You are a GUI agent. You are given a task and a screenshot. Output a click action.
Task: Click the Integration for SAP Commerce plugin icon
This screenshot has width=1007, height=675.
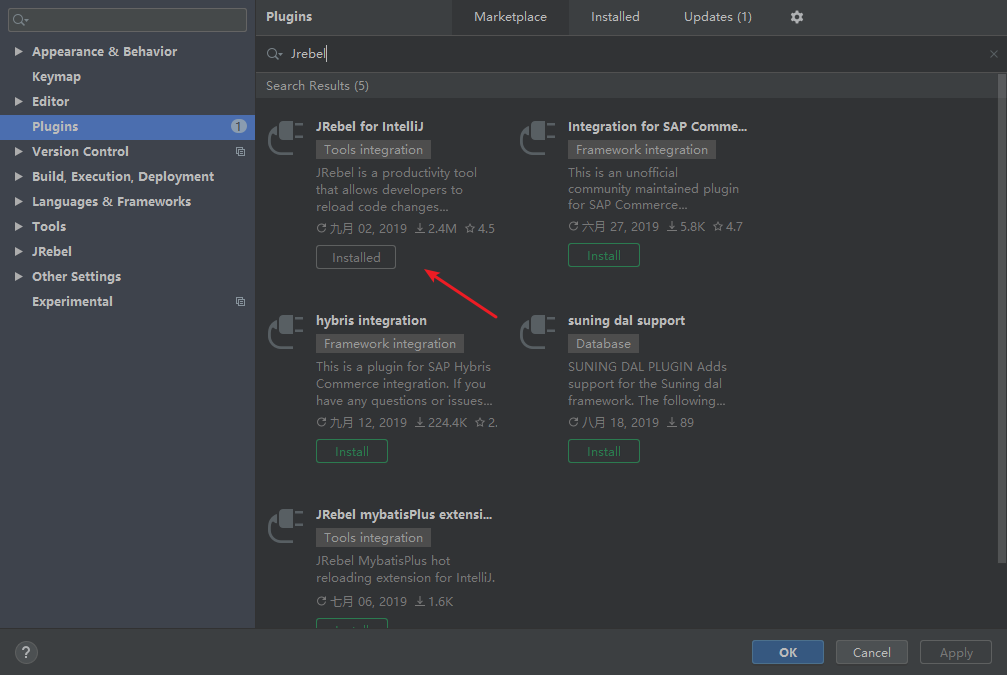pos(538,138)
